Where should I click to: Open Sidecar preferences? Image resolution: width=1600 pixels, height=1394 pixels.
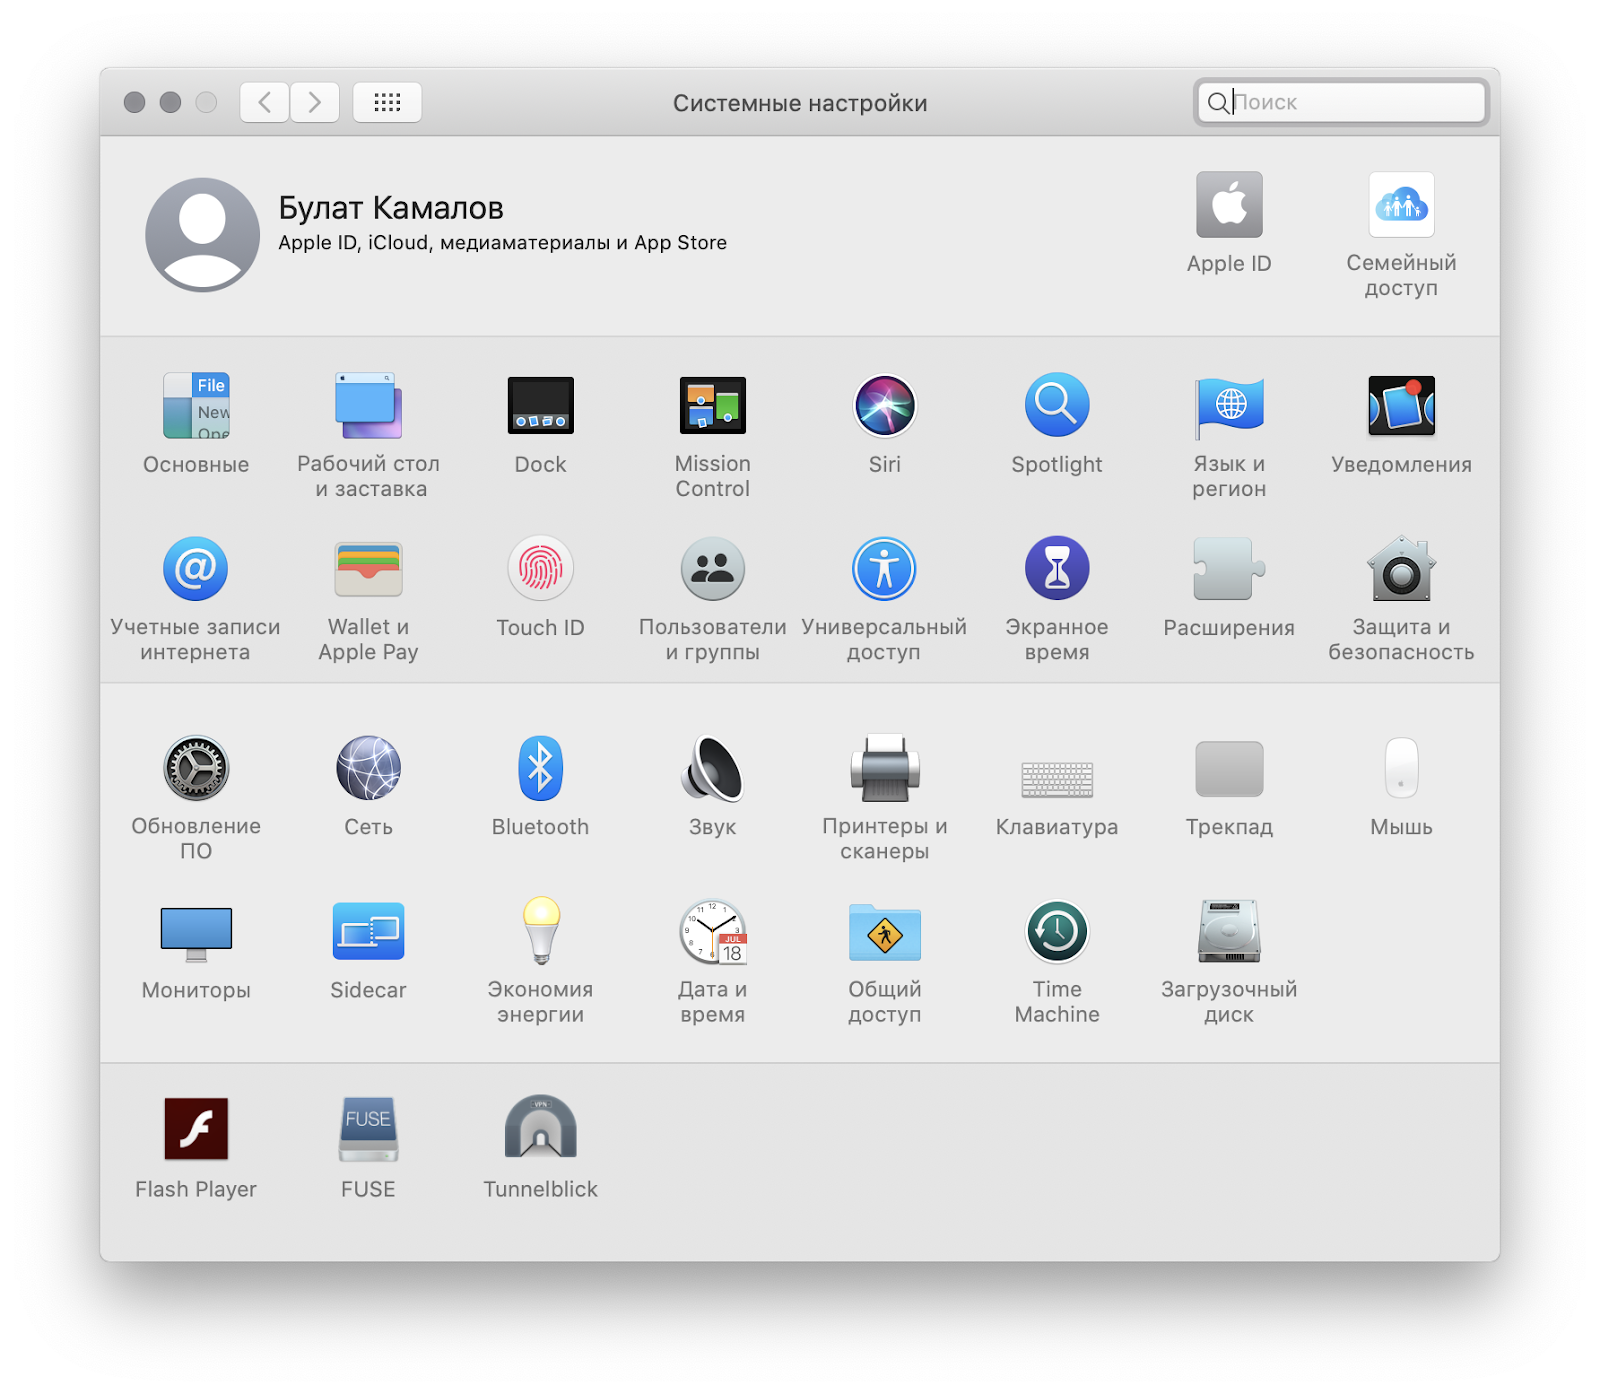[368, 932]
